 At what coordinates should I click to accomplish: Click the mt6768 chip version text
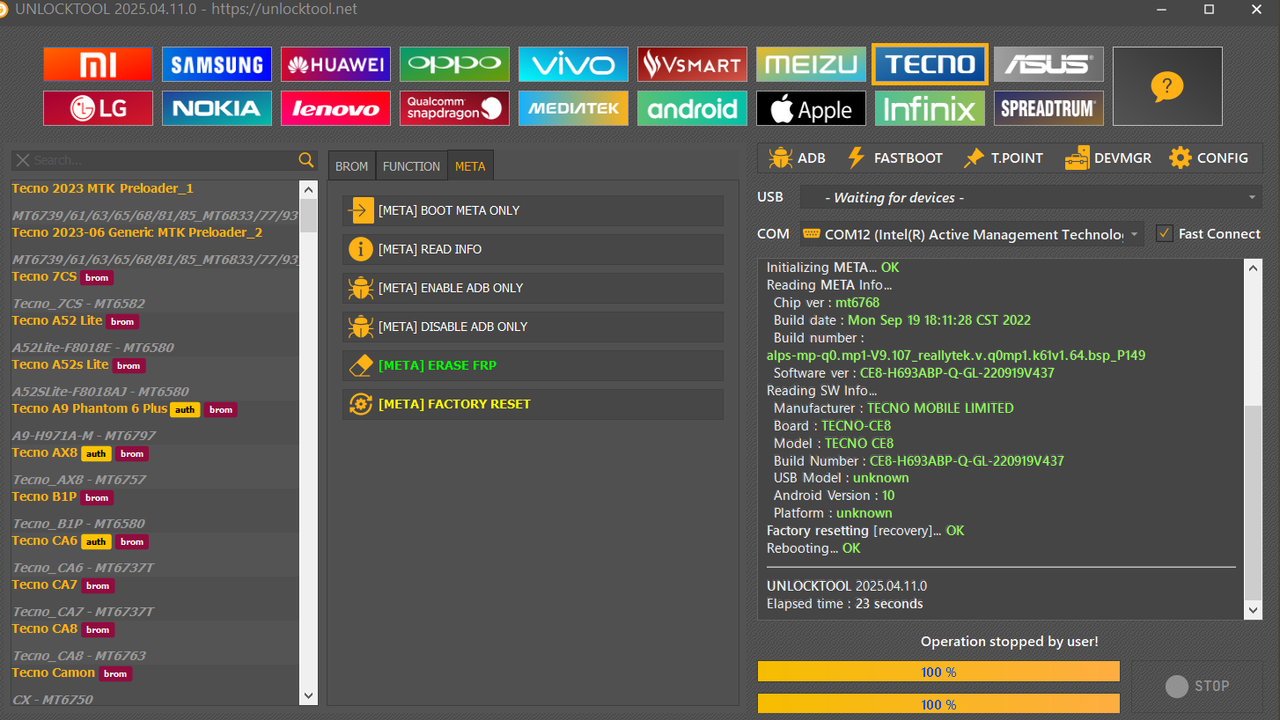(x=857, y=302)
